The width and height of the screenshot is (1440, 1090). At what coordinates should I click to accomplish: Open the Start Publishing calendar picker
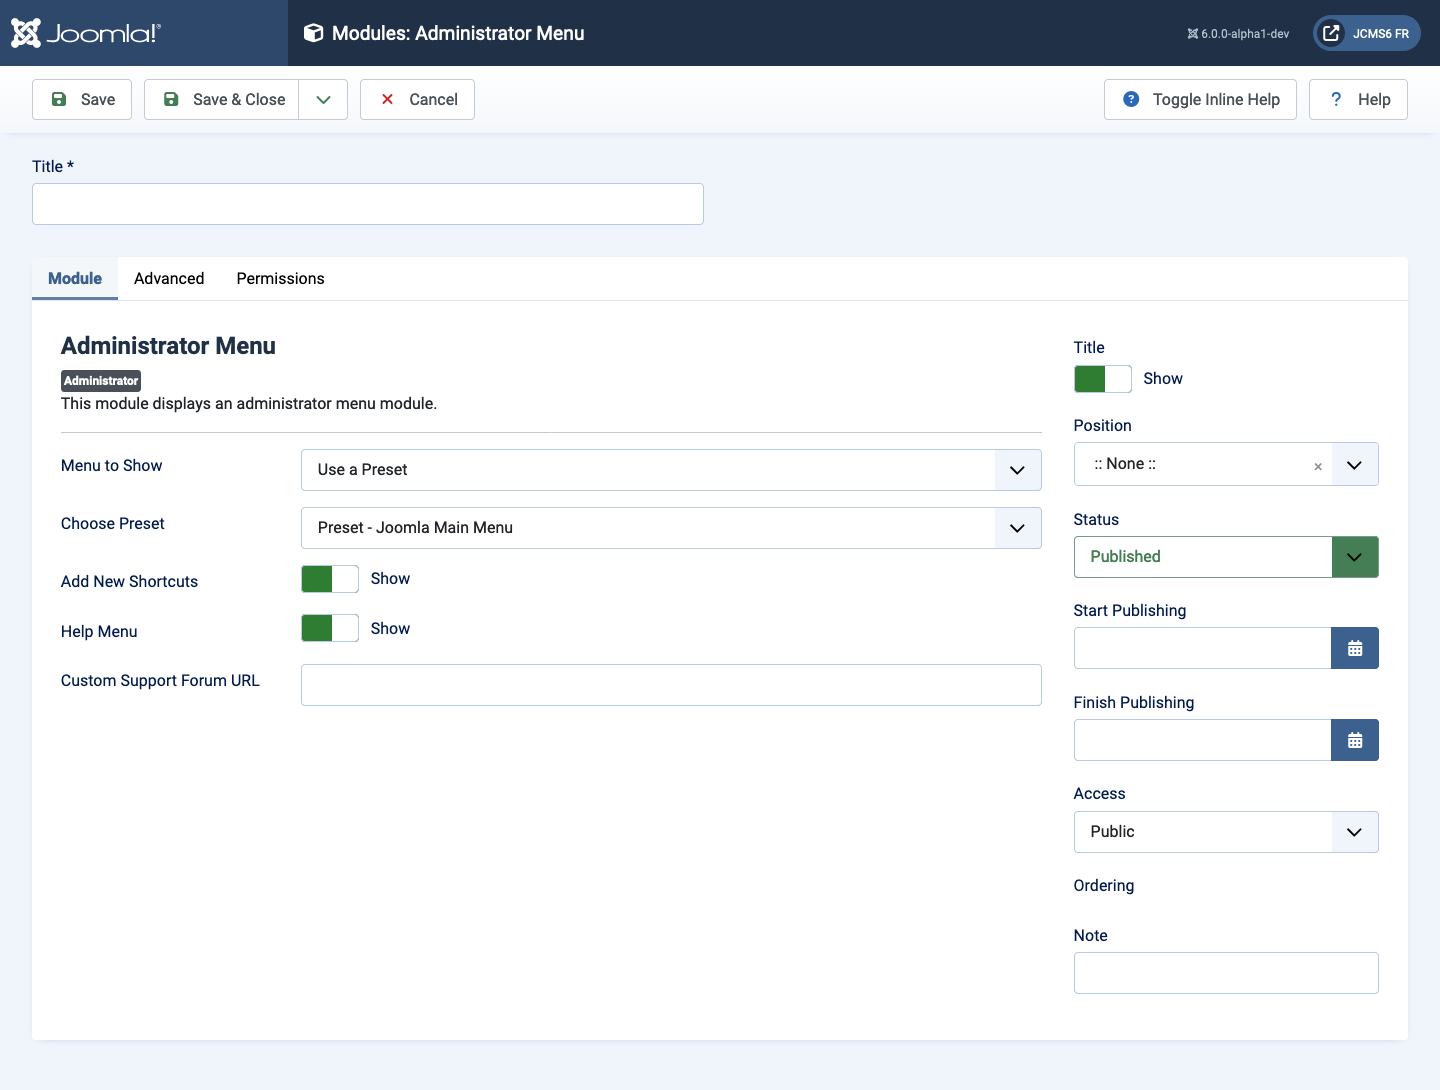[1354, 648]
